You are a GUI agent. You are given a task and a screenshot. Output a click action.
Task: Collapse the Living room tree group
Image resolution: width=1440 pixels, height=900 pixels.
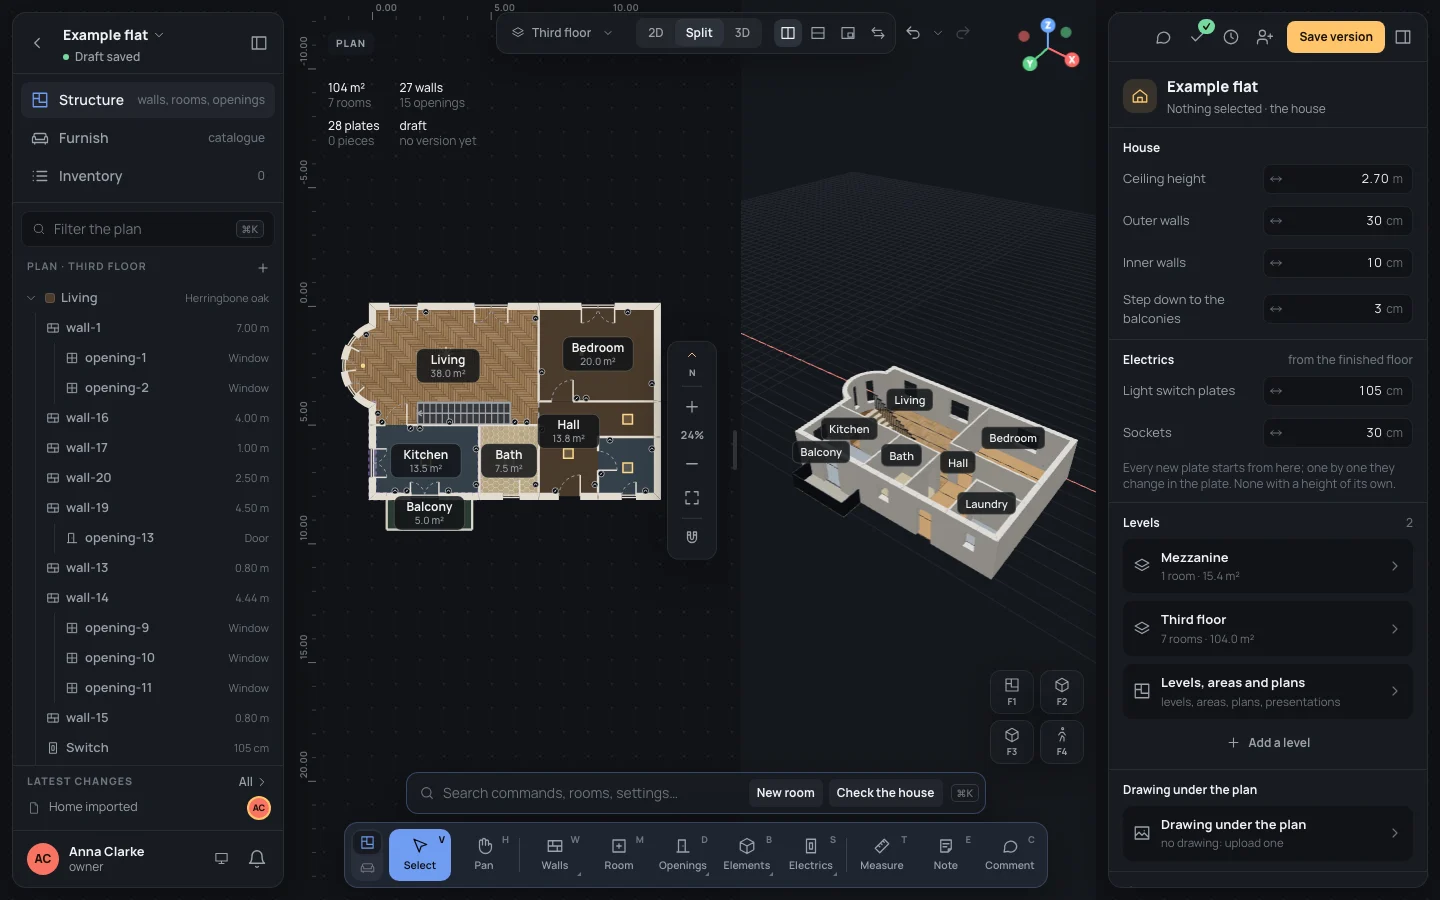(x=31, y=298)
